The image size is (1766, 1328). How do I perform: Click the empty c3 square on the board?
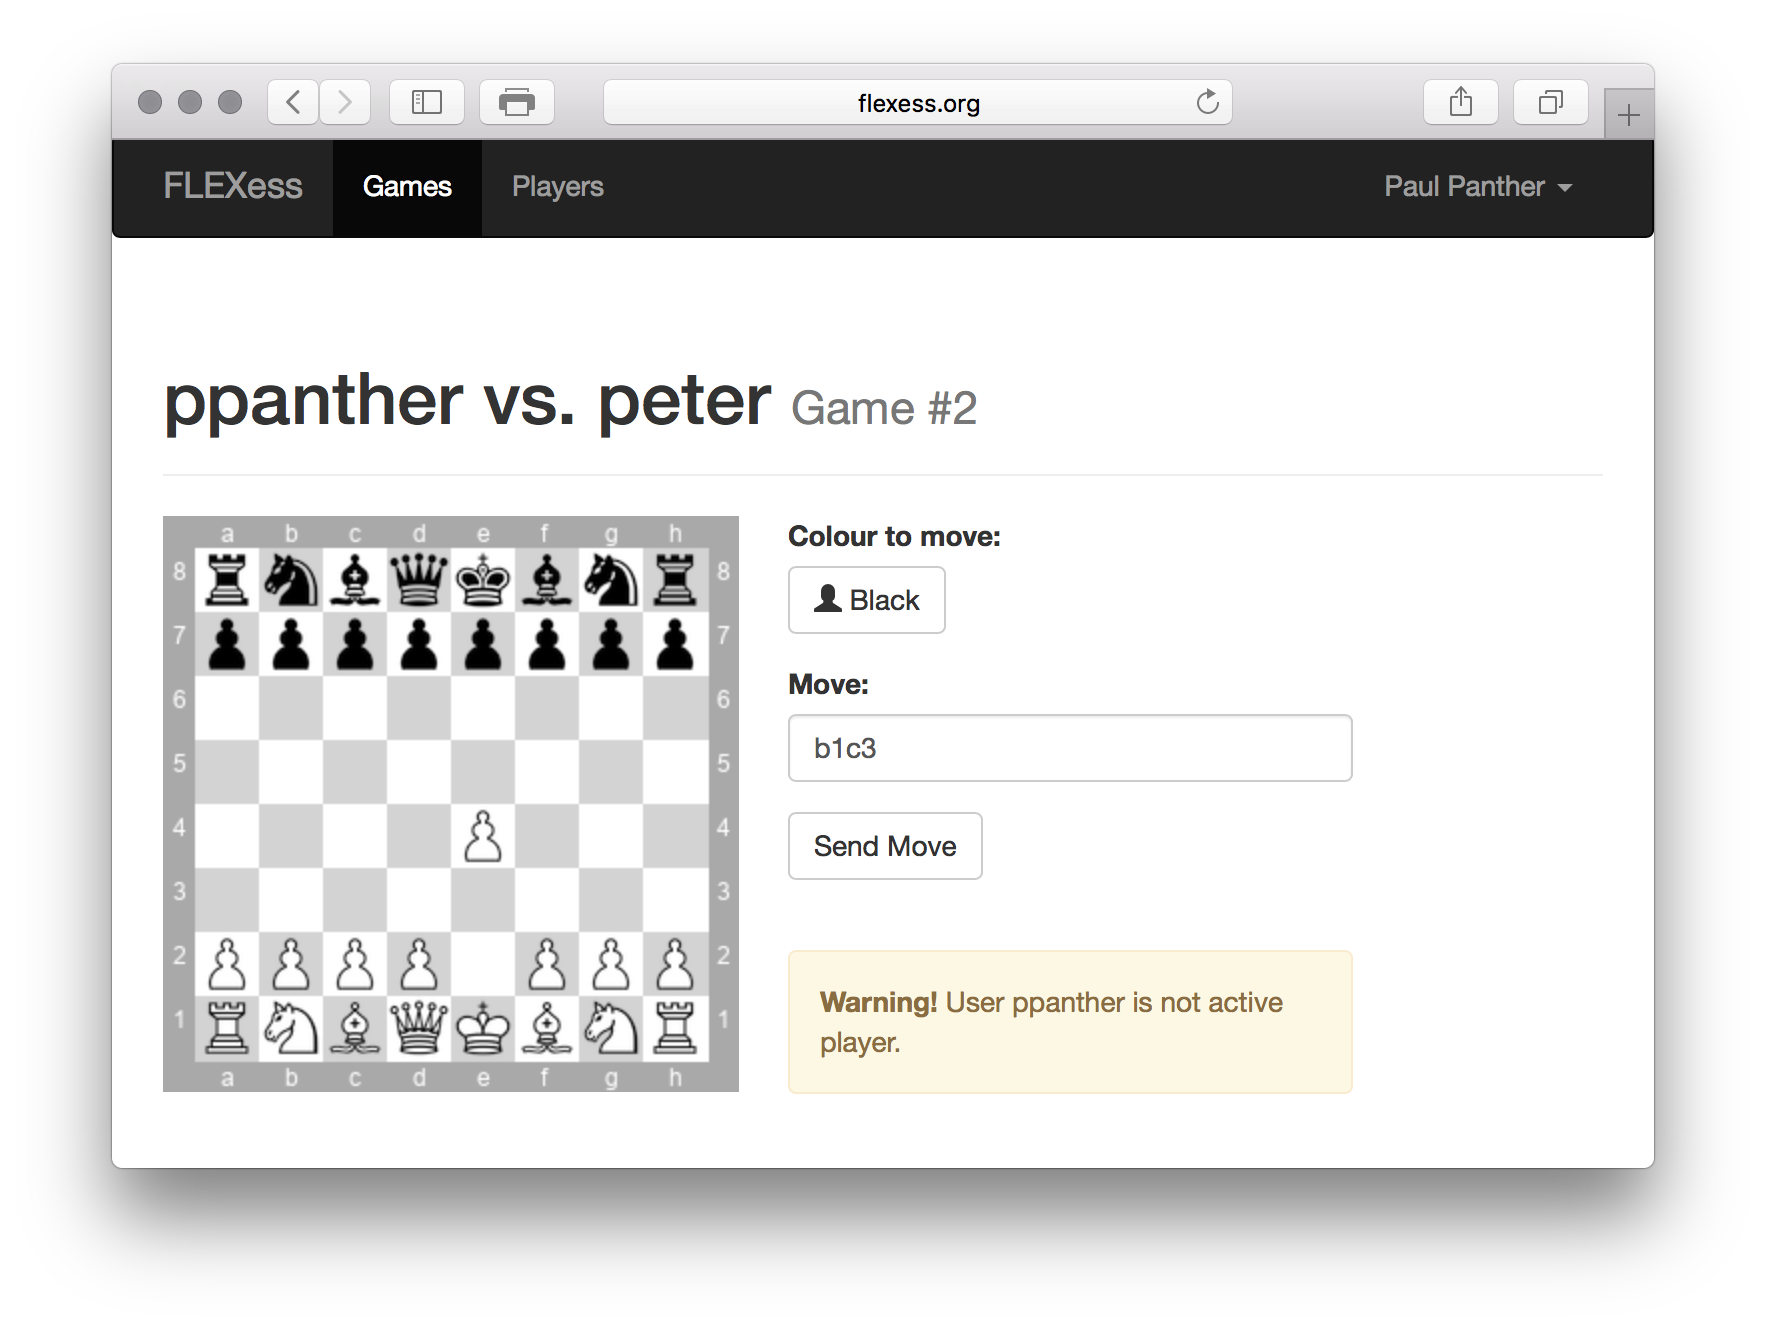pyautogui.click(x=355, y=900)
